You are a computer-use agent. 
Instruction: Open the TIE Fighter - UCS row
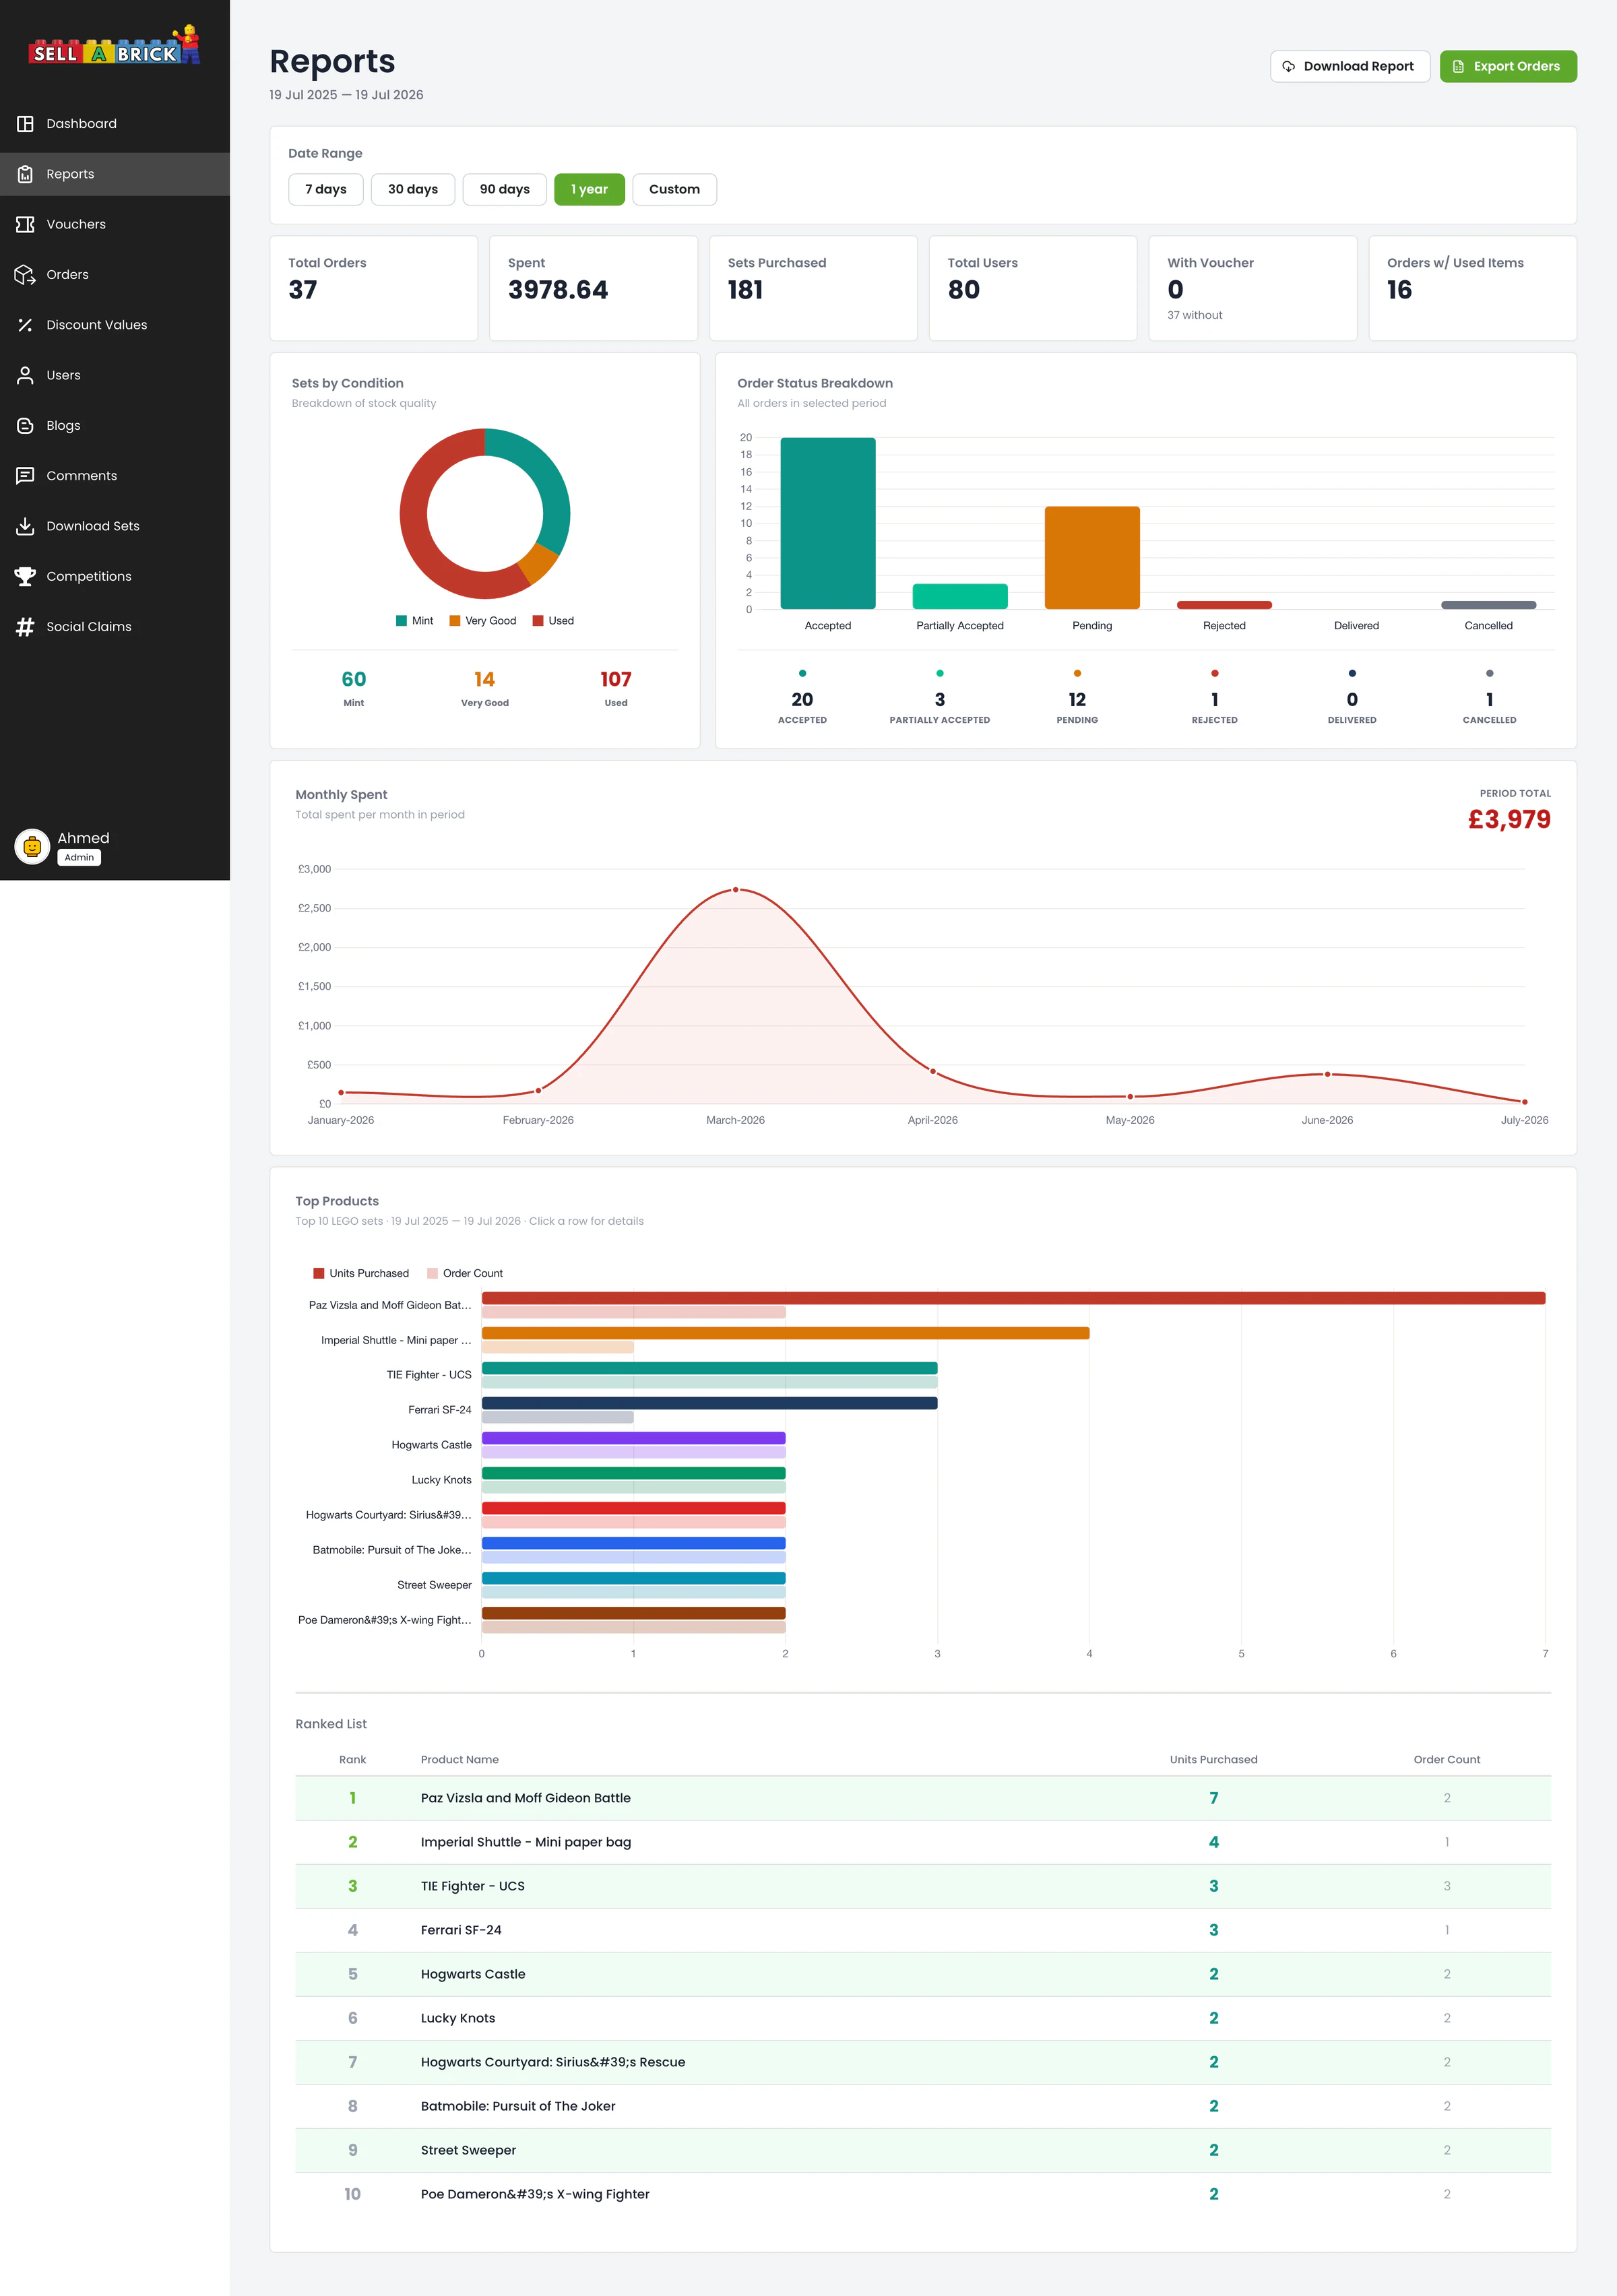pos(923,1886)
